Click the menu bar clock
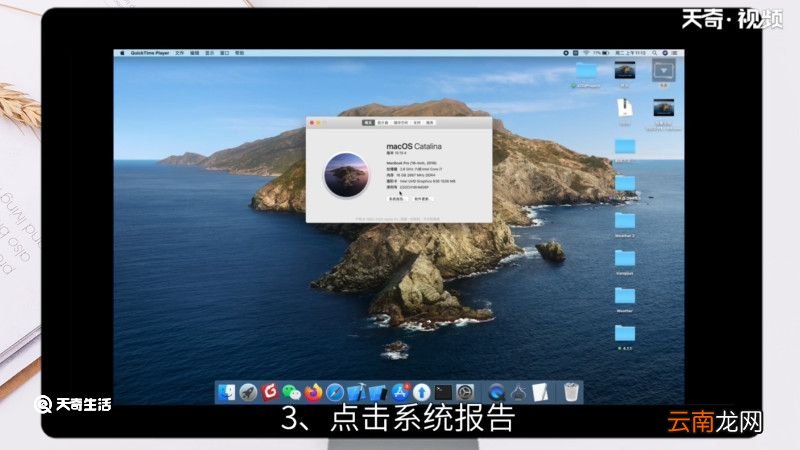800x450 pixels. tap(631, 53)
